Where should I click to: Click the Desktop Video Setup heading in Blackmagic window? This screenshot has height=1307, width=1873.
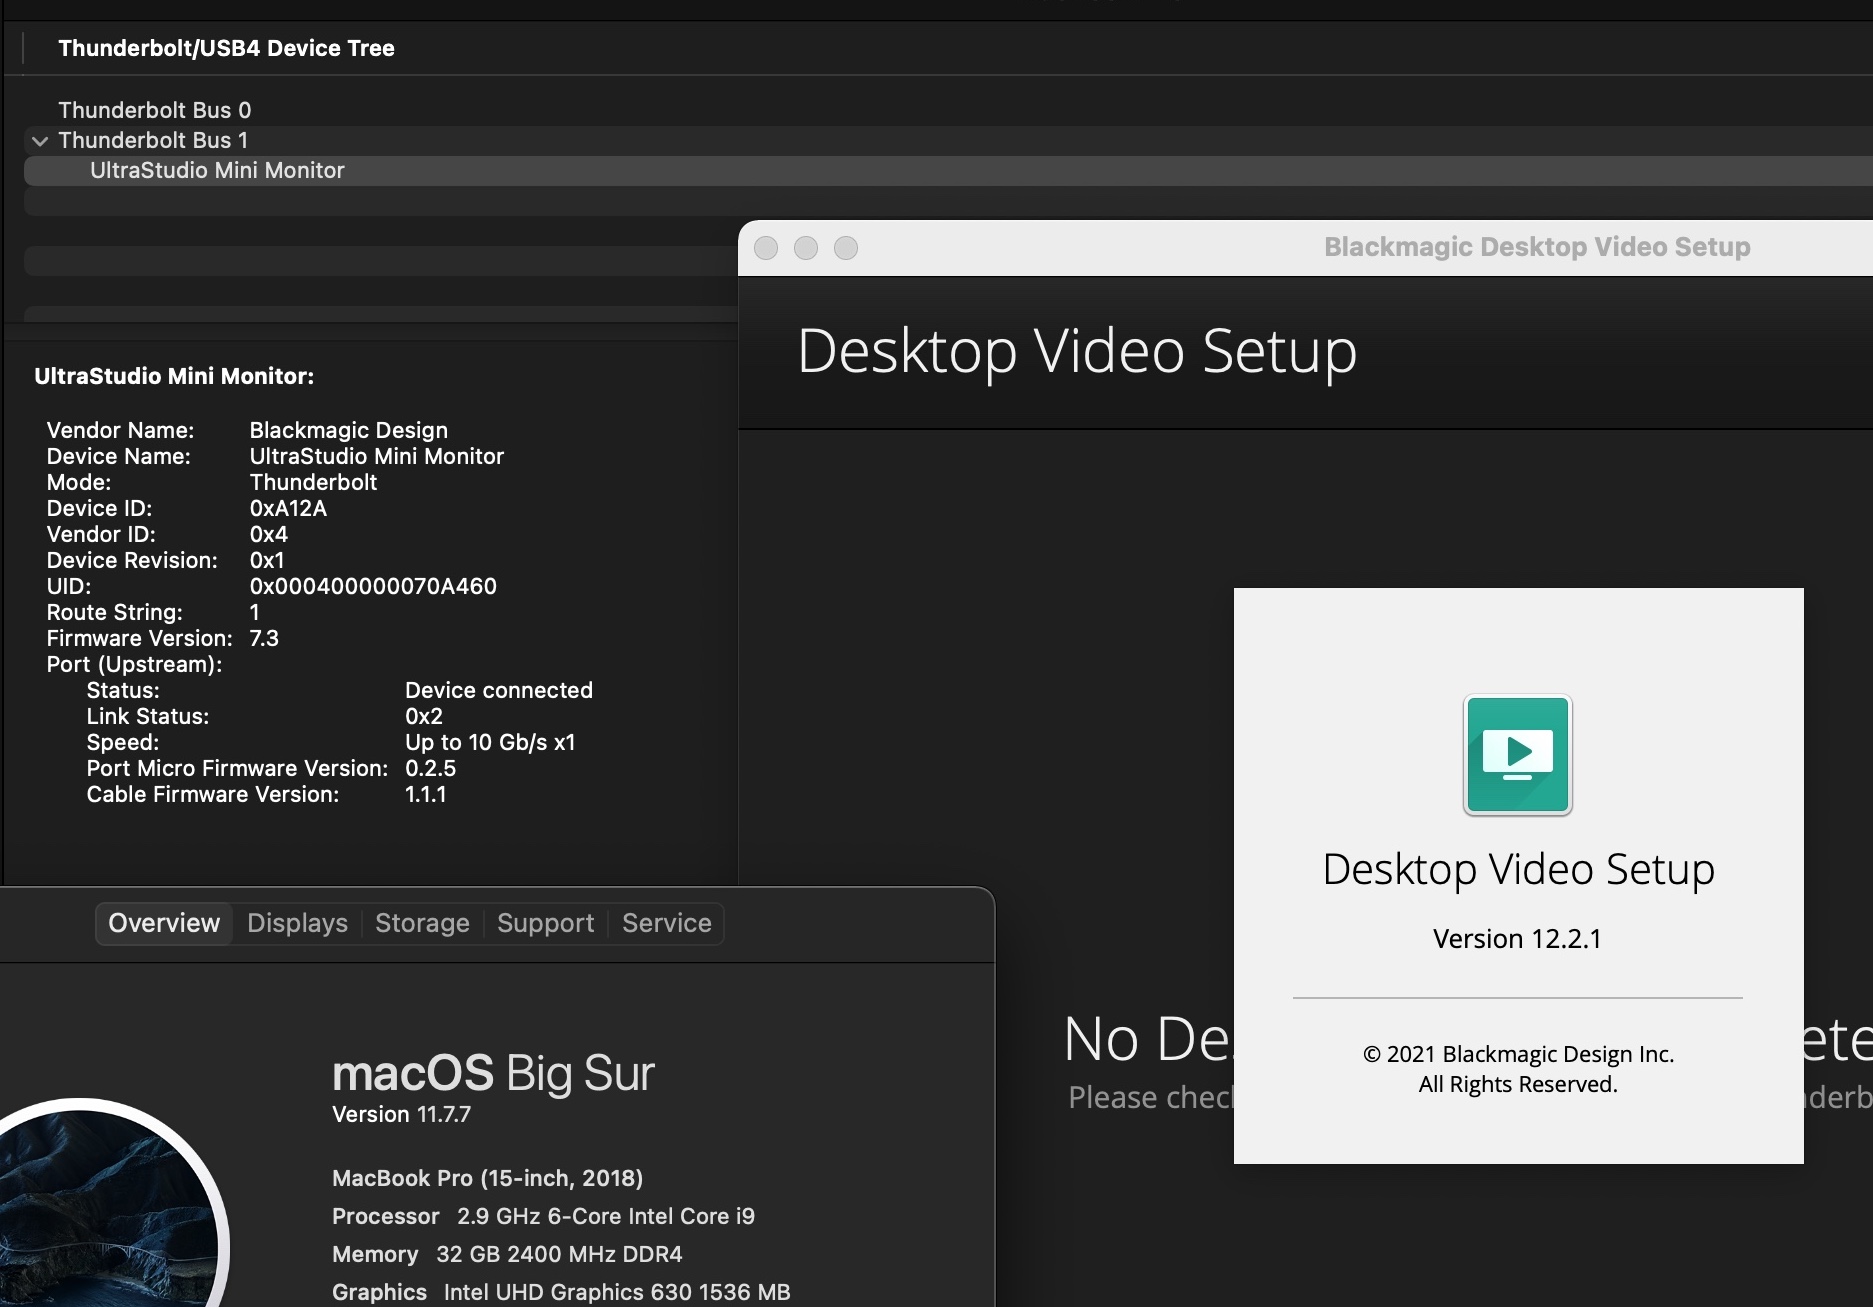1077,351
